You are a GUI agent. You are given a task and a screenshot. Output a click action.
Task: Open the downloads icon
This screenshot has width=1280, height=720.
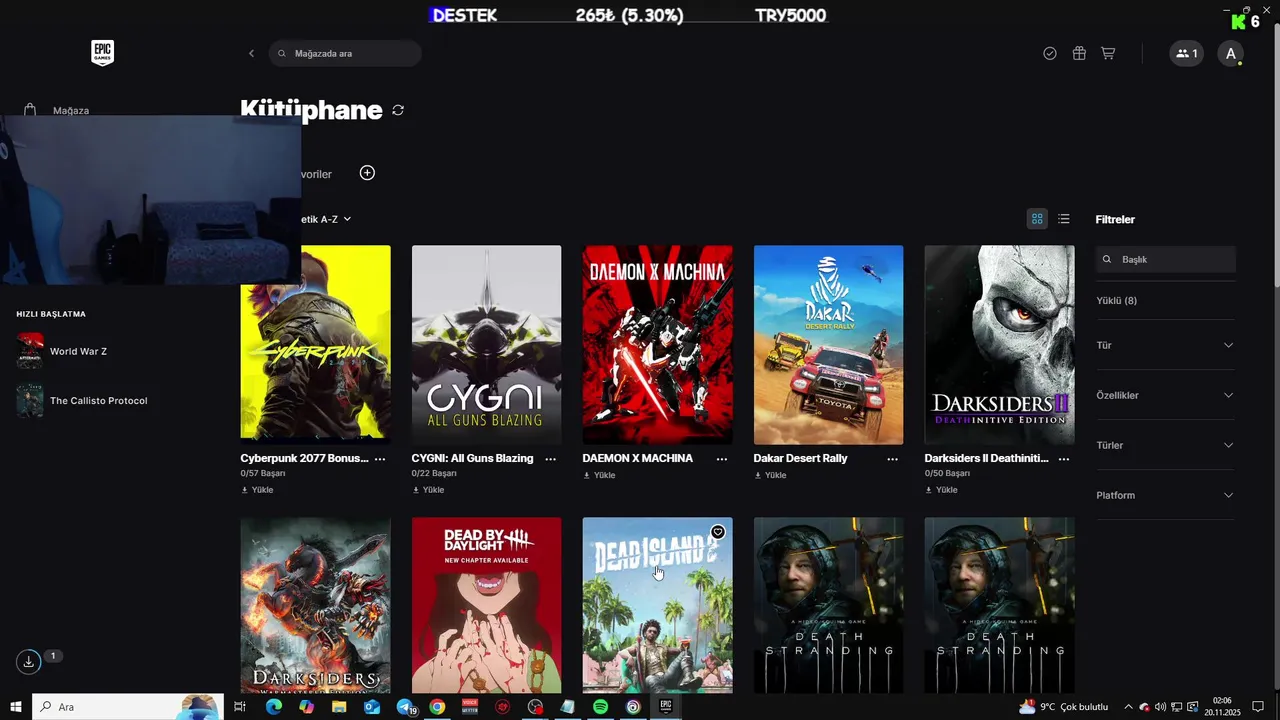pyautogui.click(x=29, y=661)
